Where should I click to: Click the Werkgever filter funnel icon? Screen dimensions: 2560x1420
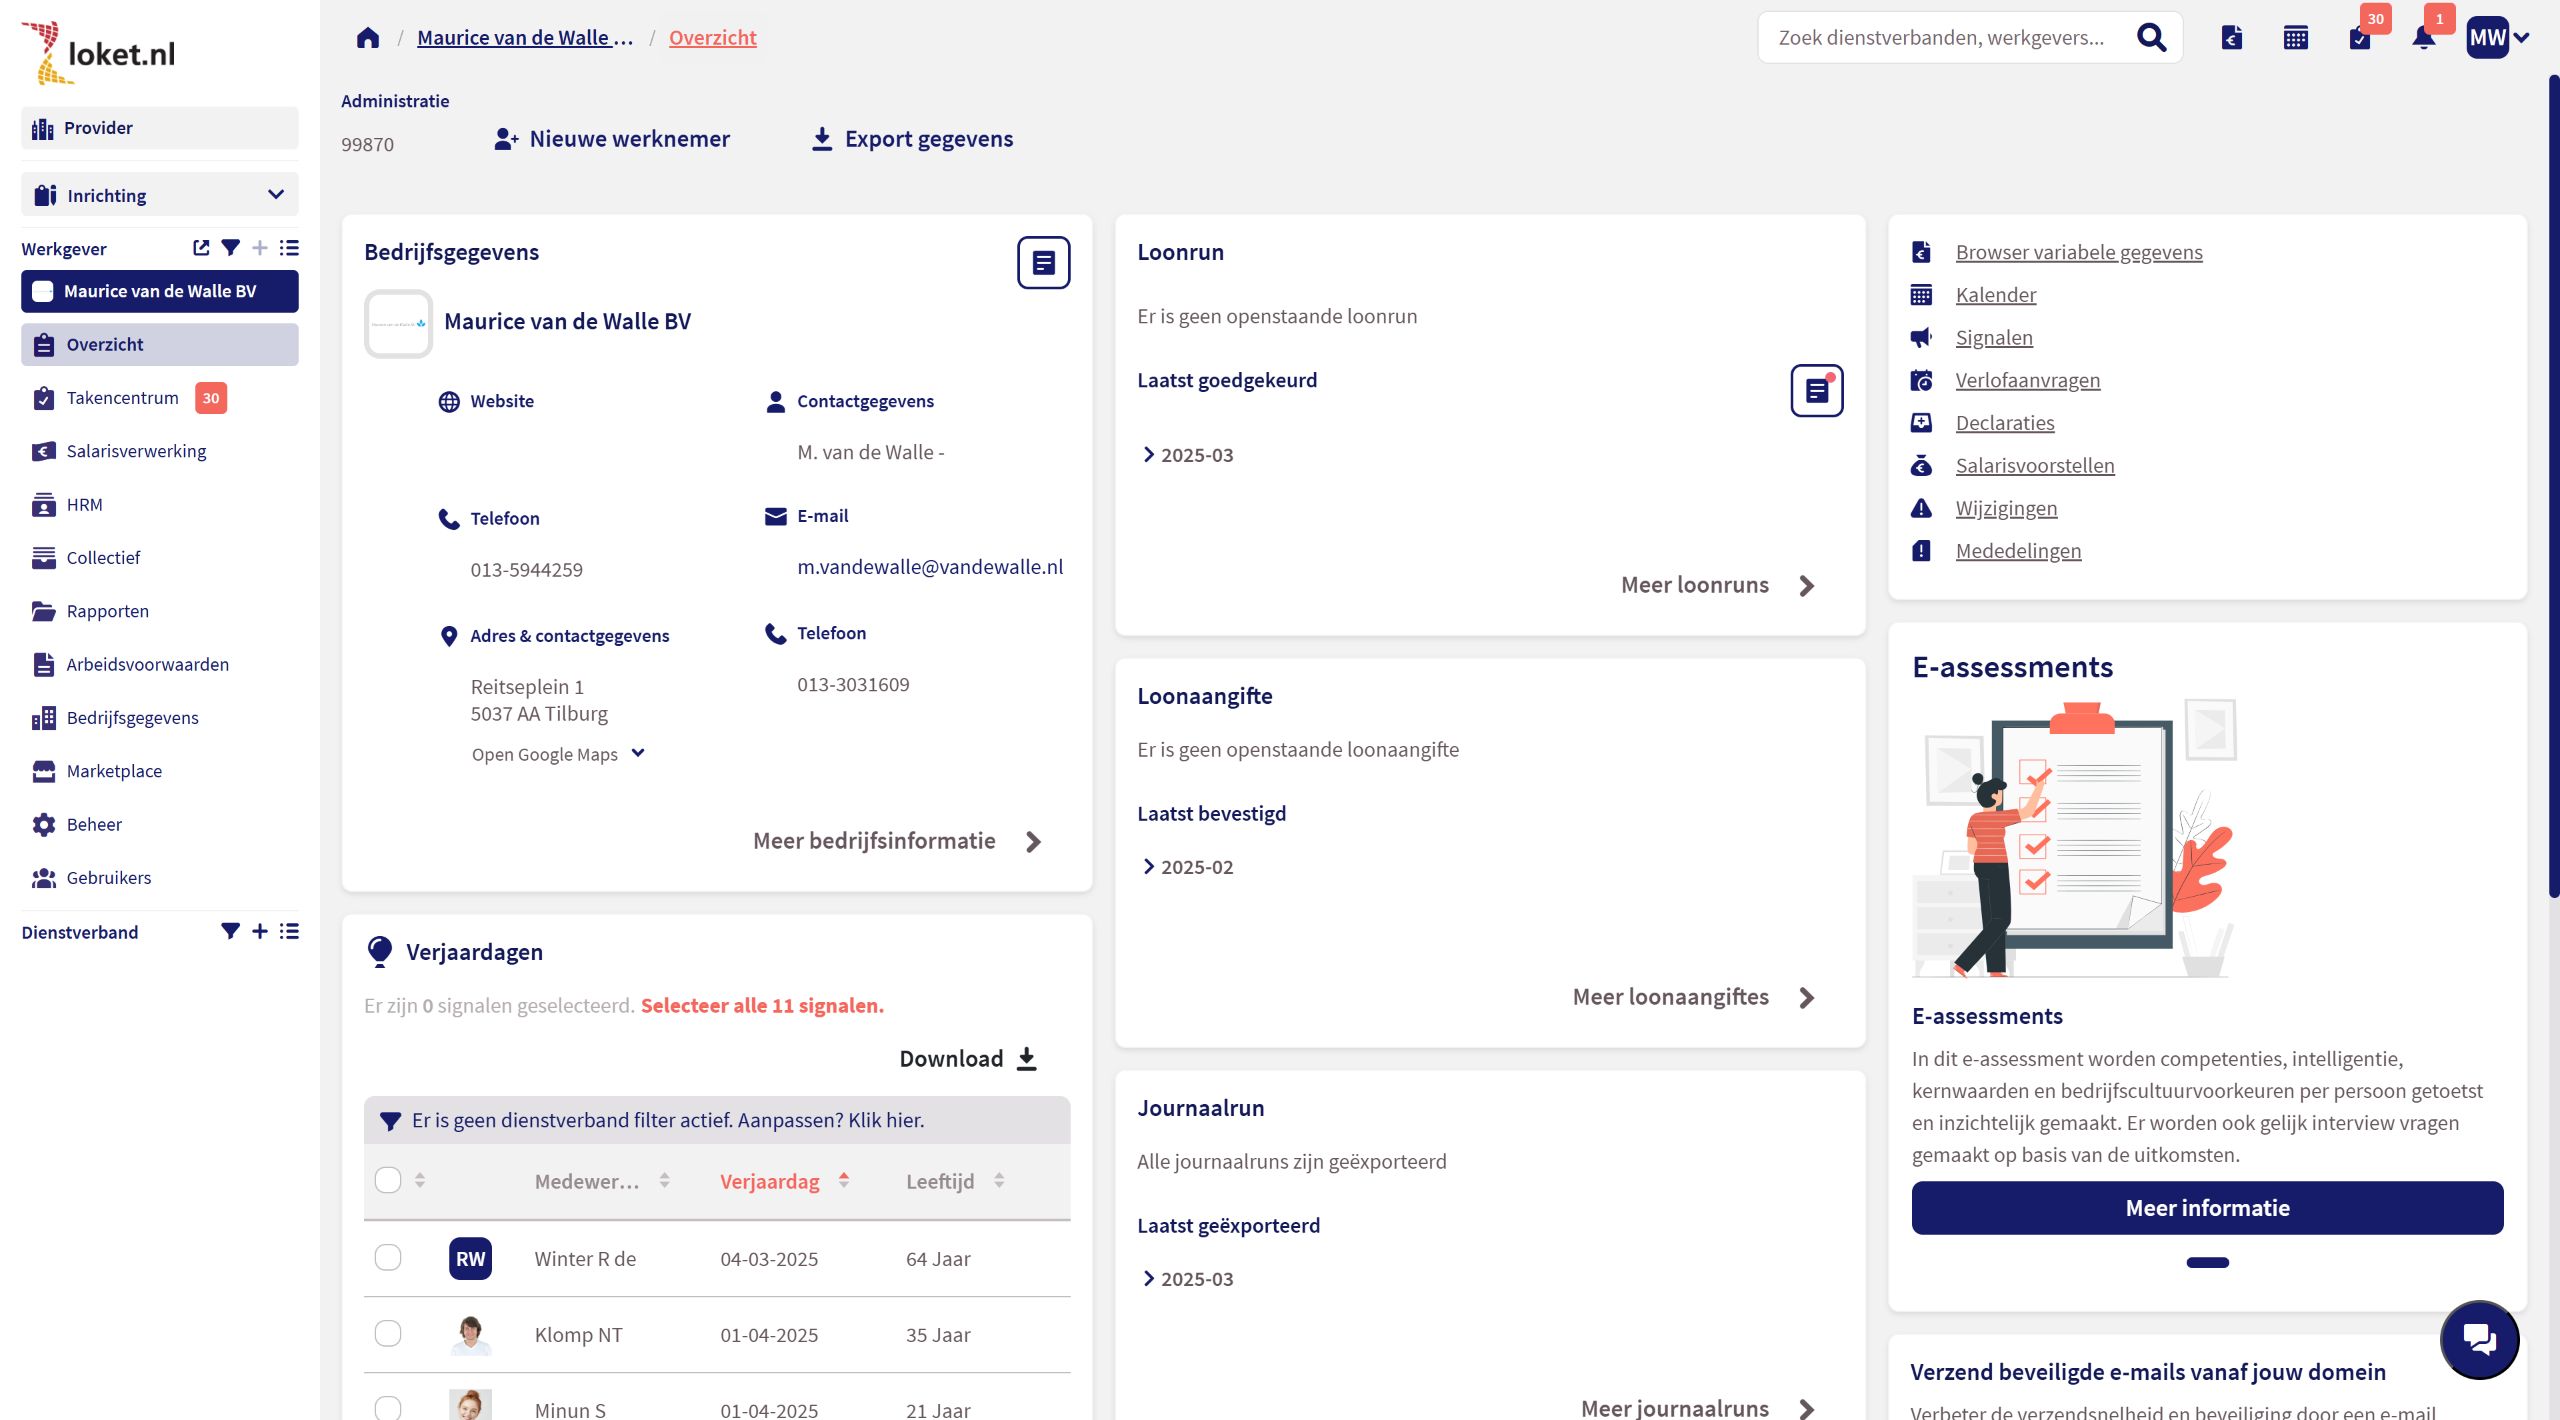point(230,248)
